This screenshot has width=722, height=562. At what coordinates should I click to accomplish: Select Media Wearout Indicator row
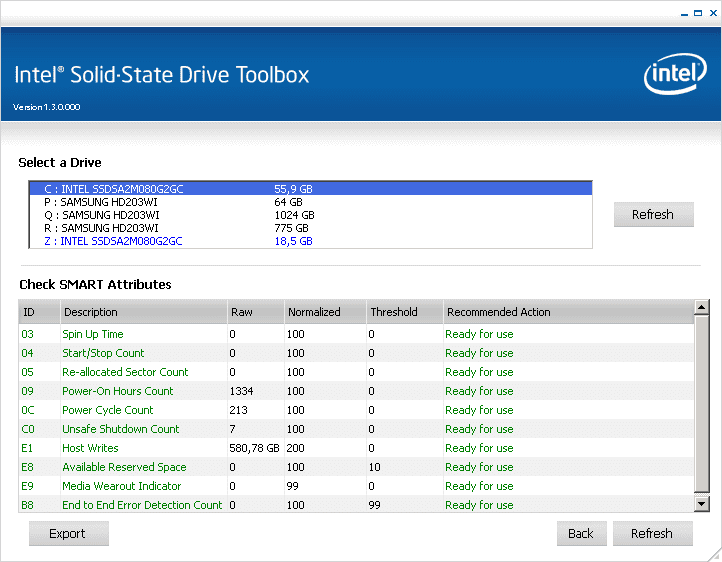(x=356, y=486)
